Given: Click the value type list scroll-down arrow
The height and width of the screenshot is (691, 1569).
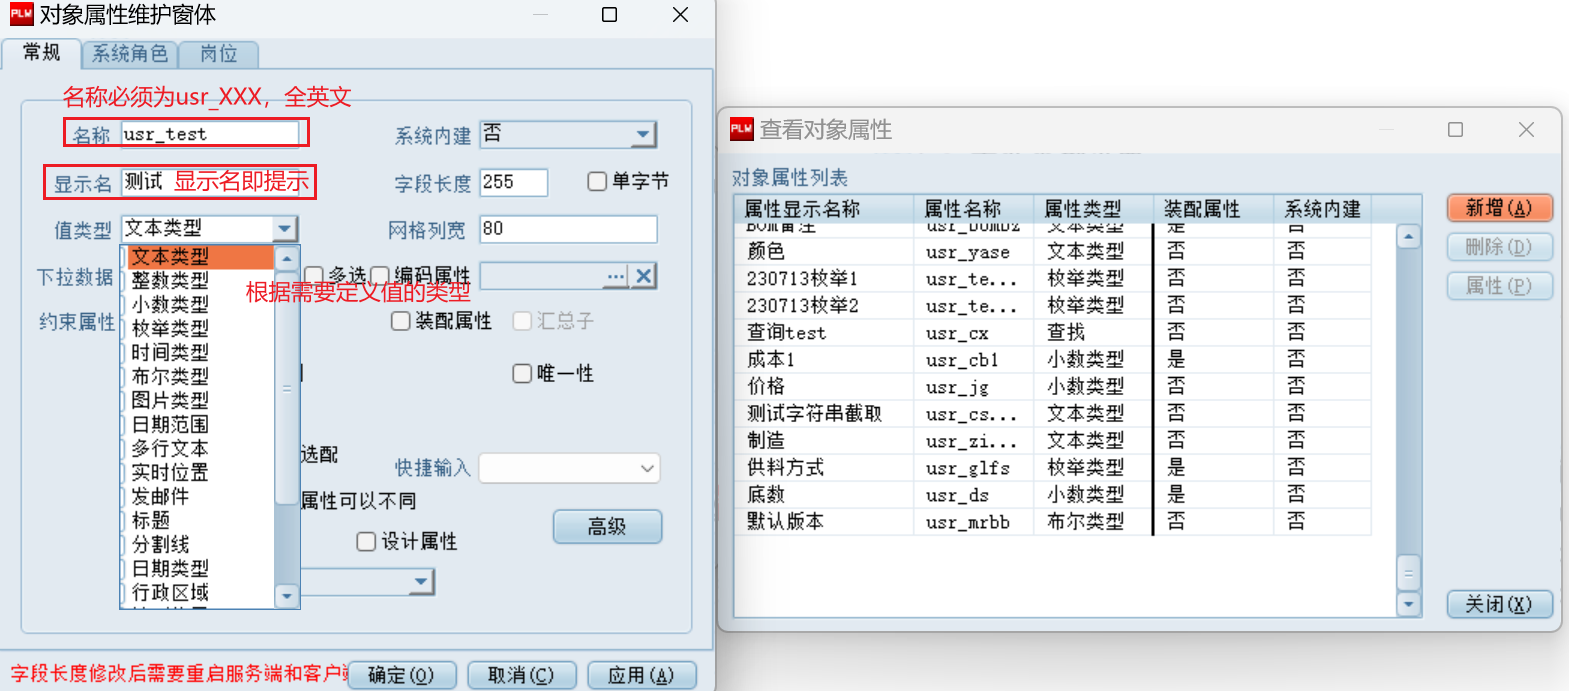Looking at the screenshot, I should coord(287,596).
